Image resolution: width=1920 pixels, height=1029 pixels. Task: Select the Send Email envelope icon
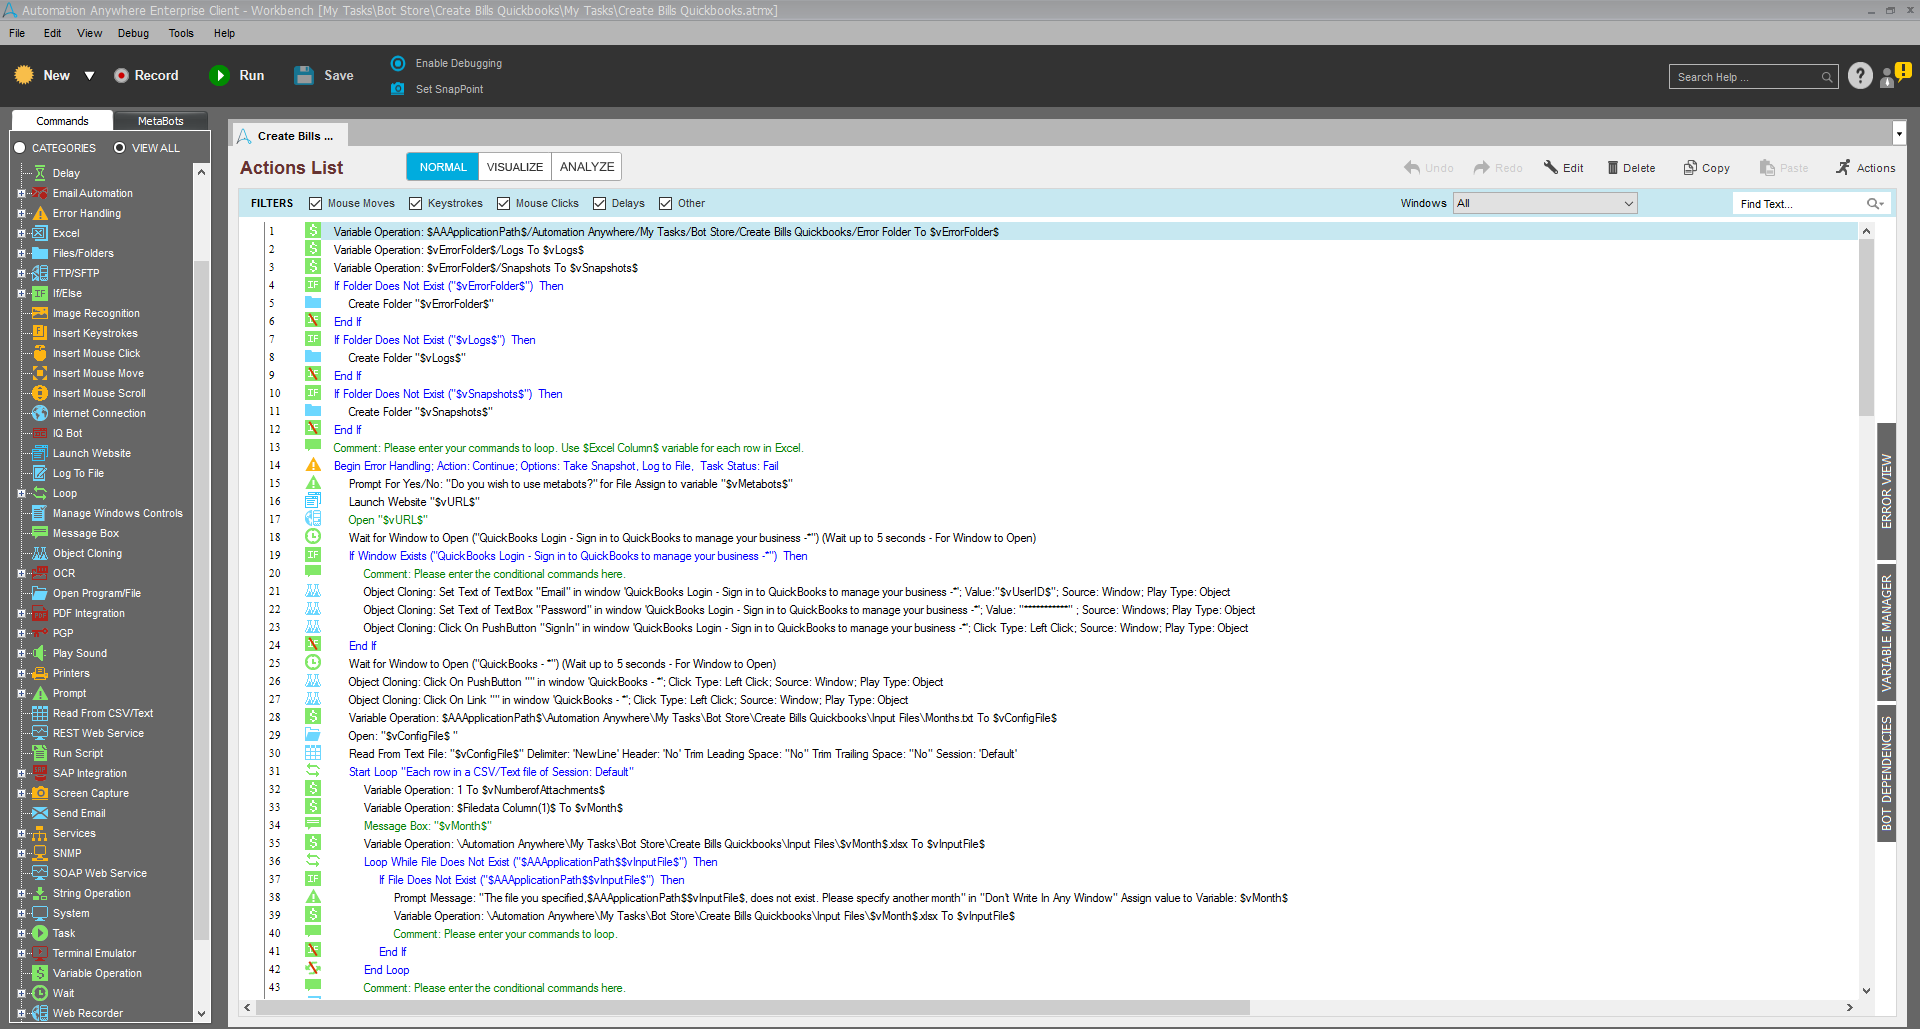point(40,814)
